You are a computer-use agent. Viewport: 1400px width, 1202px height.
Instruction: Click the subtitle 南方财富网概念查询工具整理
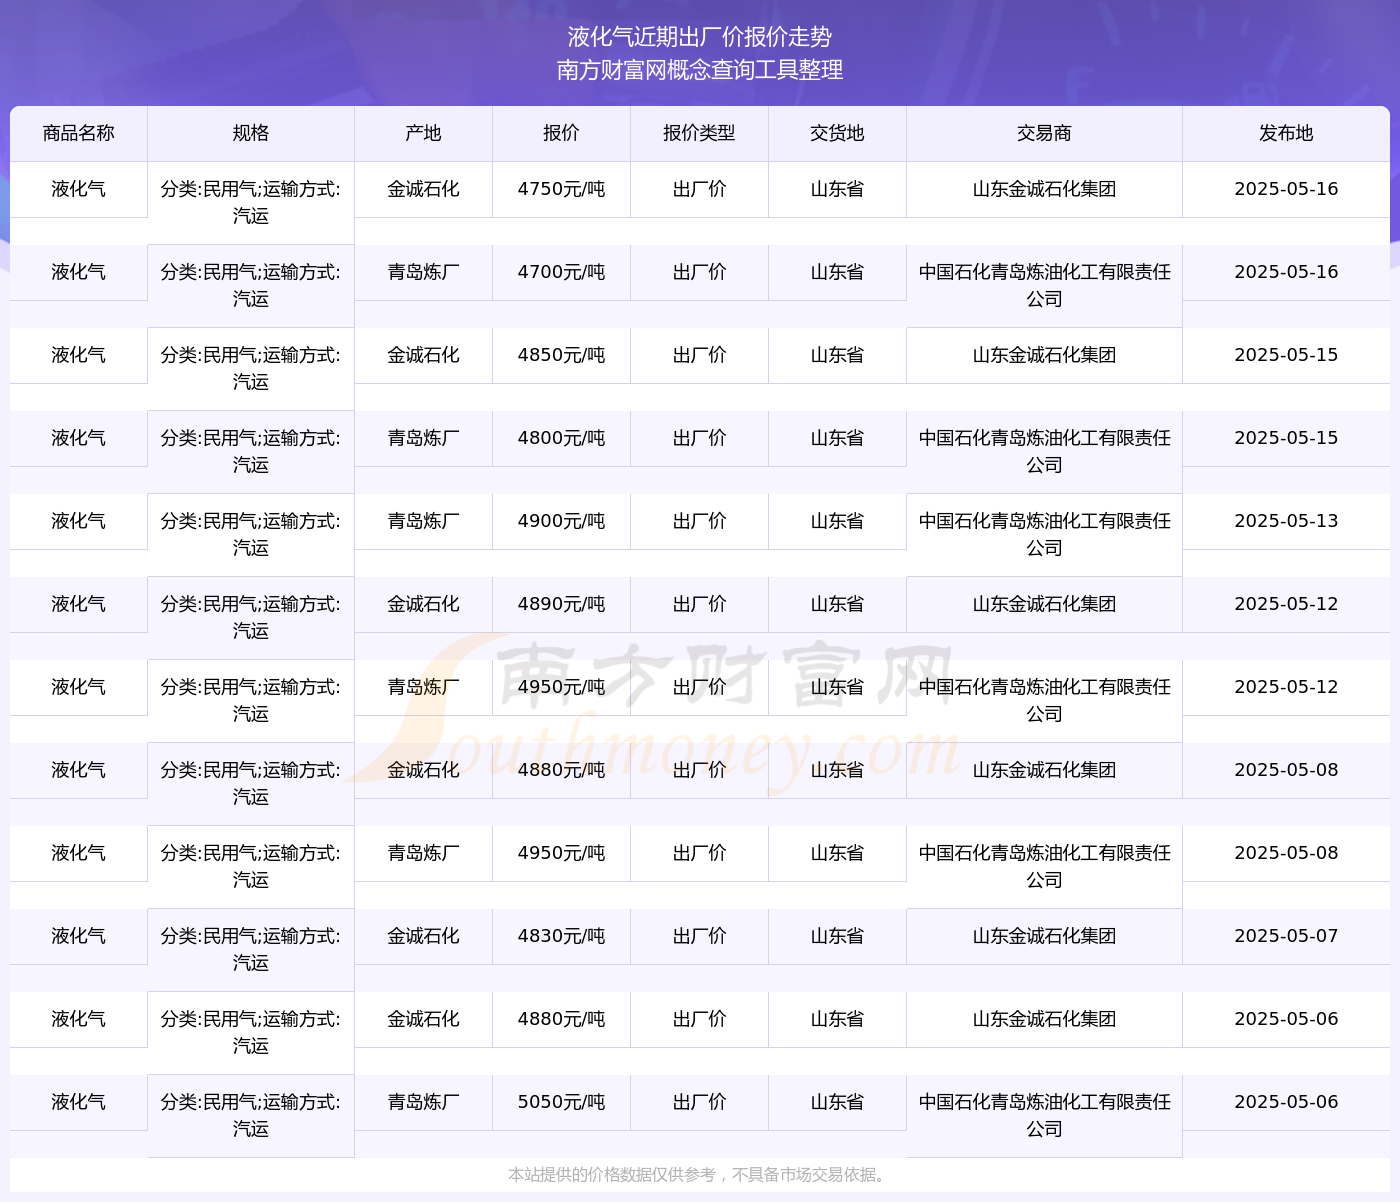tap(700, 70)
